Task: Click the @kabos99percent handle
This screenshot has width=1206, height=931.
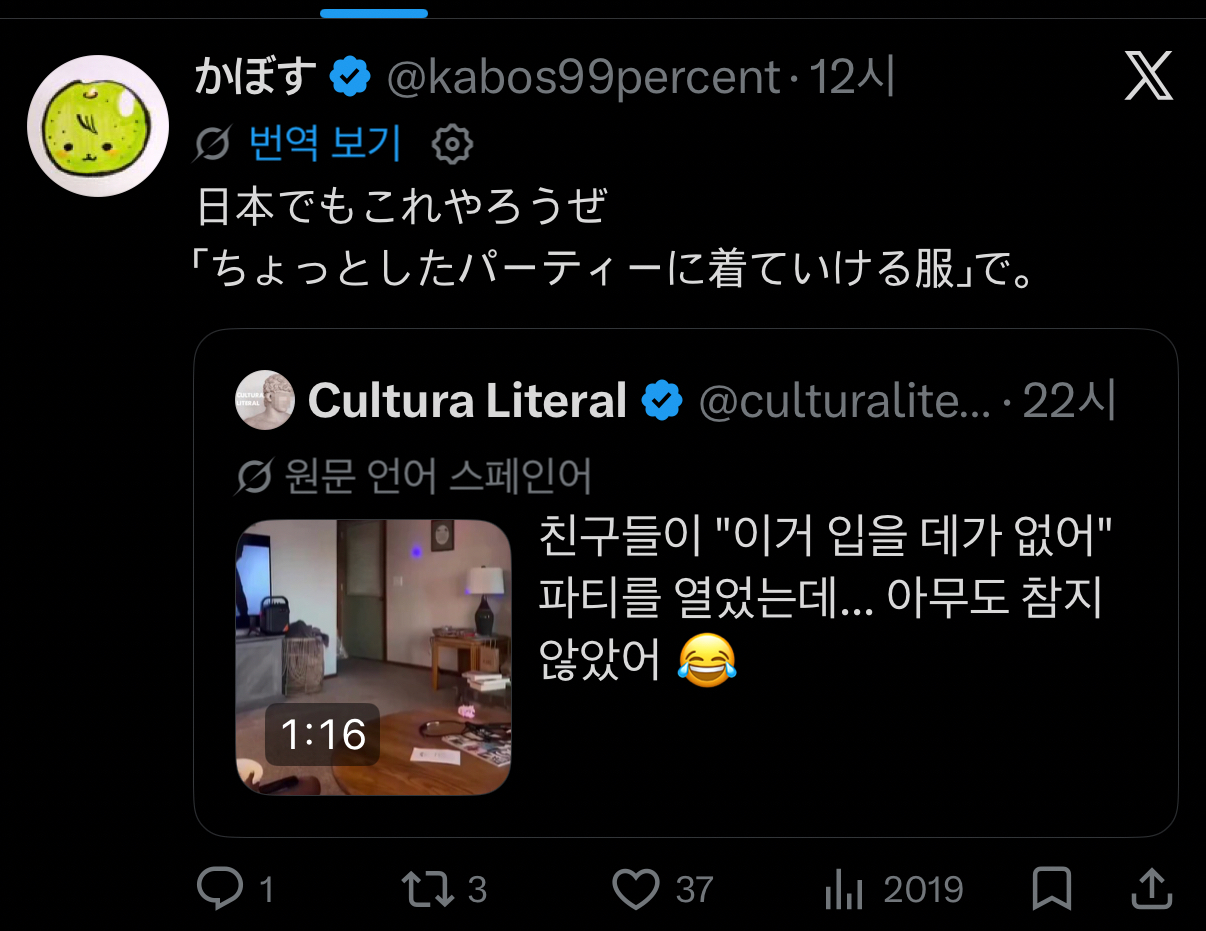Action: (x=583, y=78)
